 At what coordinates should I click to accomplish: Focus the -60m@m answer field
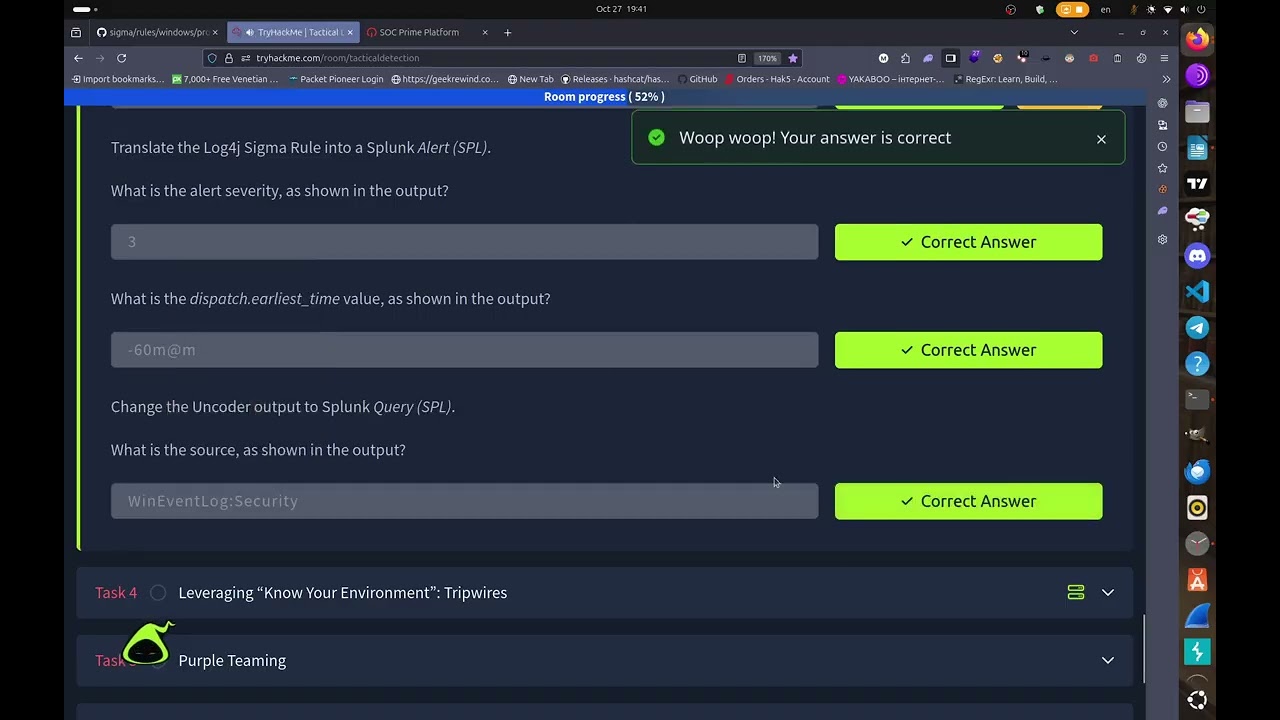[464, 350]
